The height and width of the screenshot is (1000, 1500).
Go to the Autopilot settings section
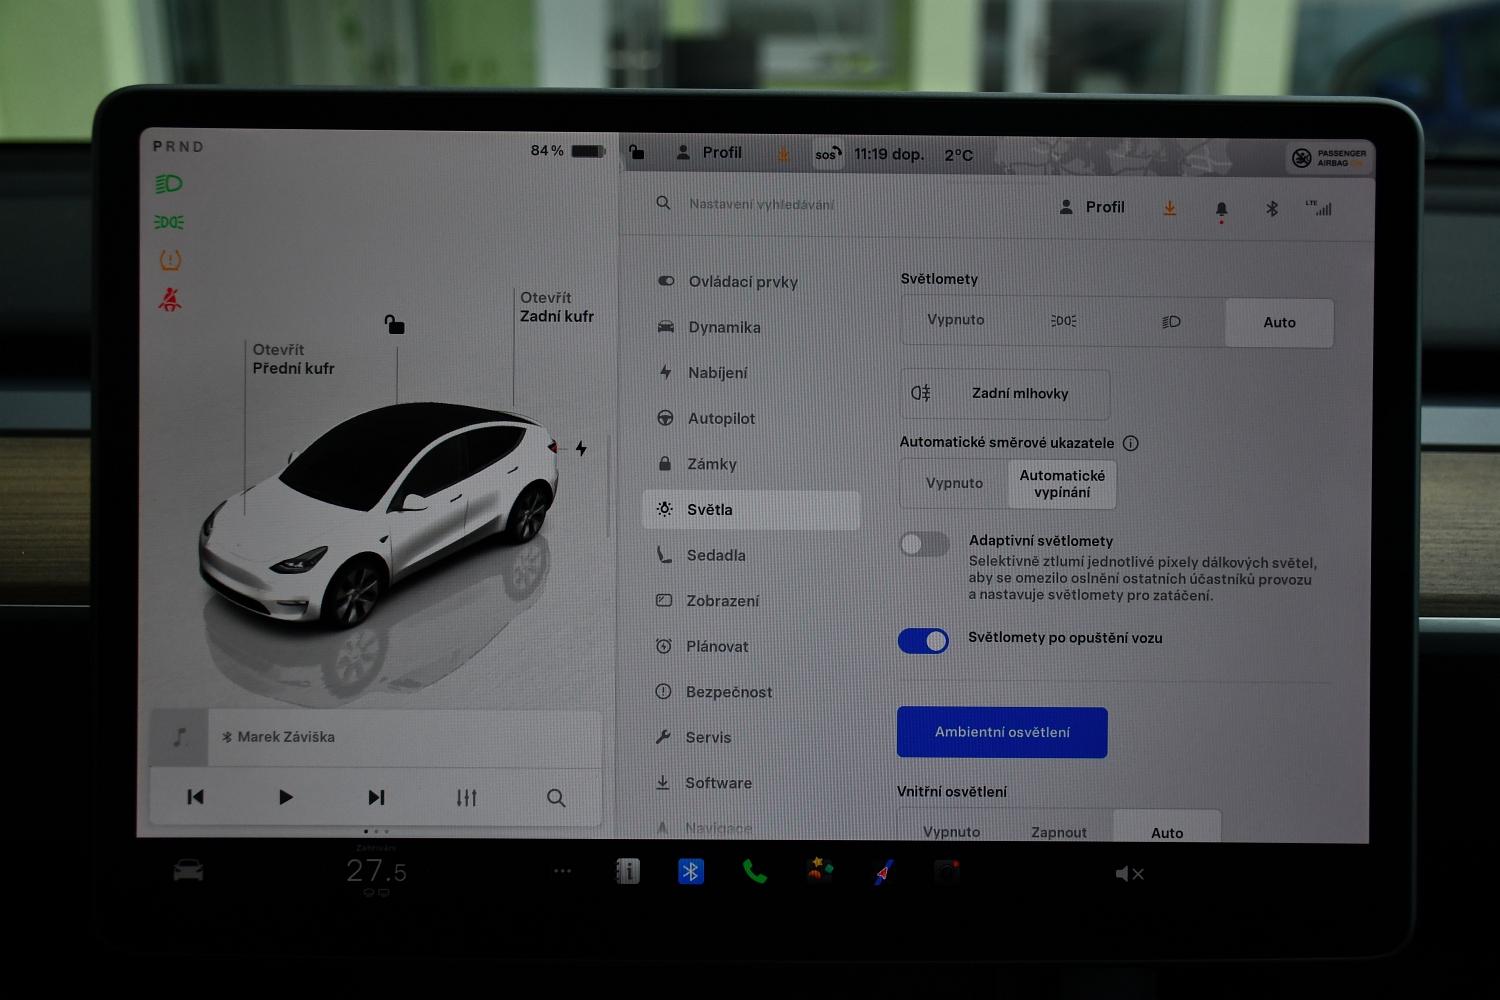coord(720,419)
